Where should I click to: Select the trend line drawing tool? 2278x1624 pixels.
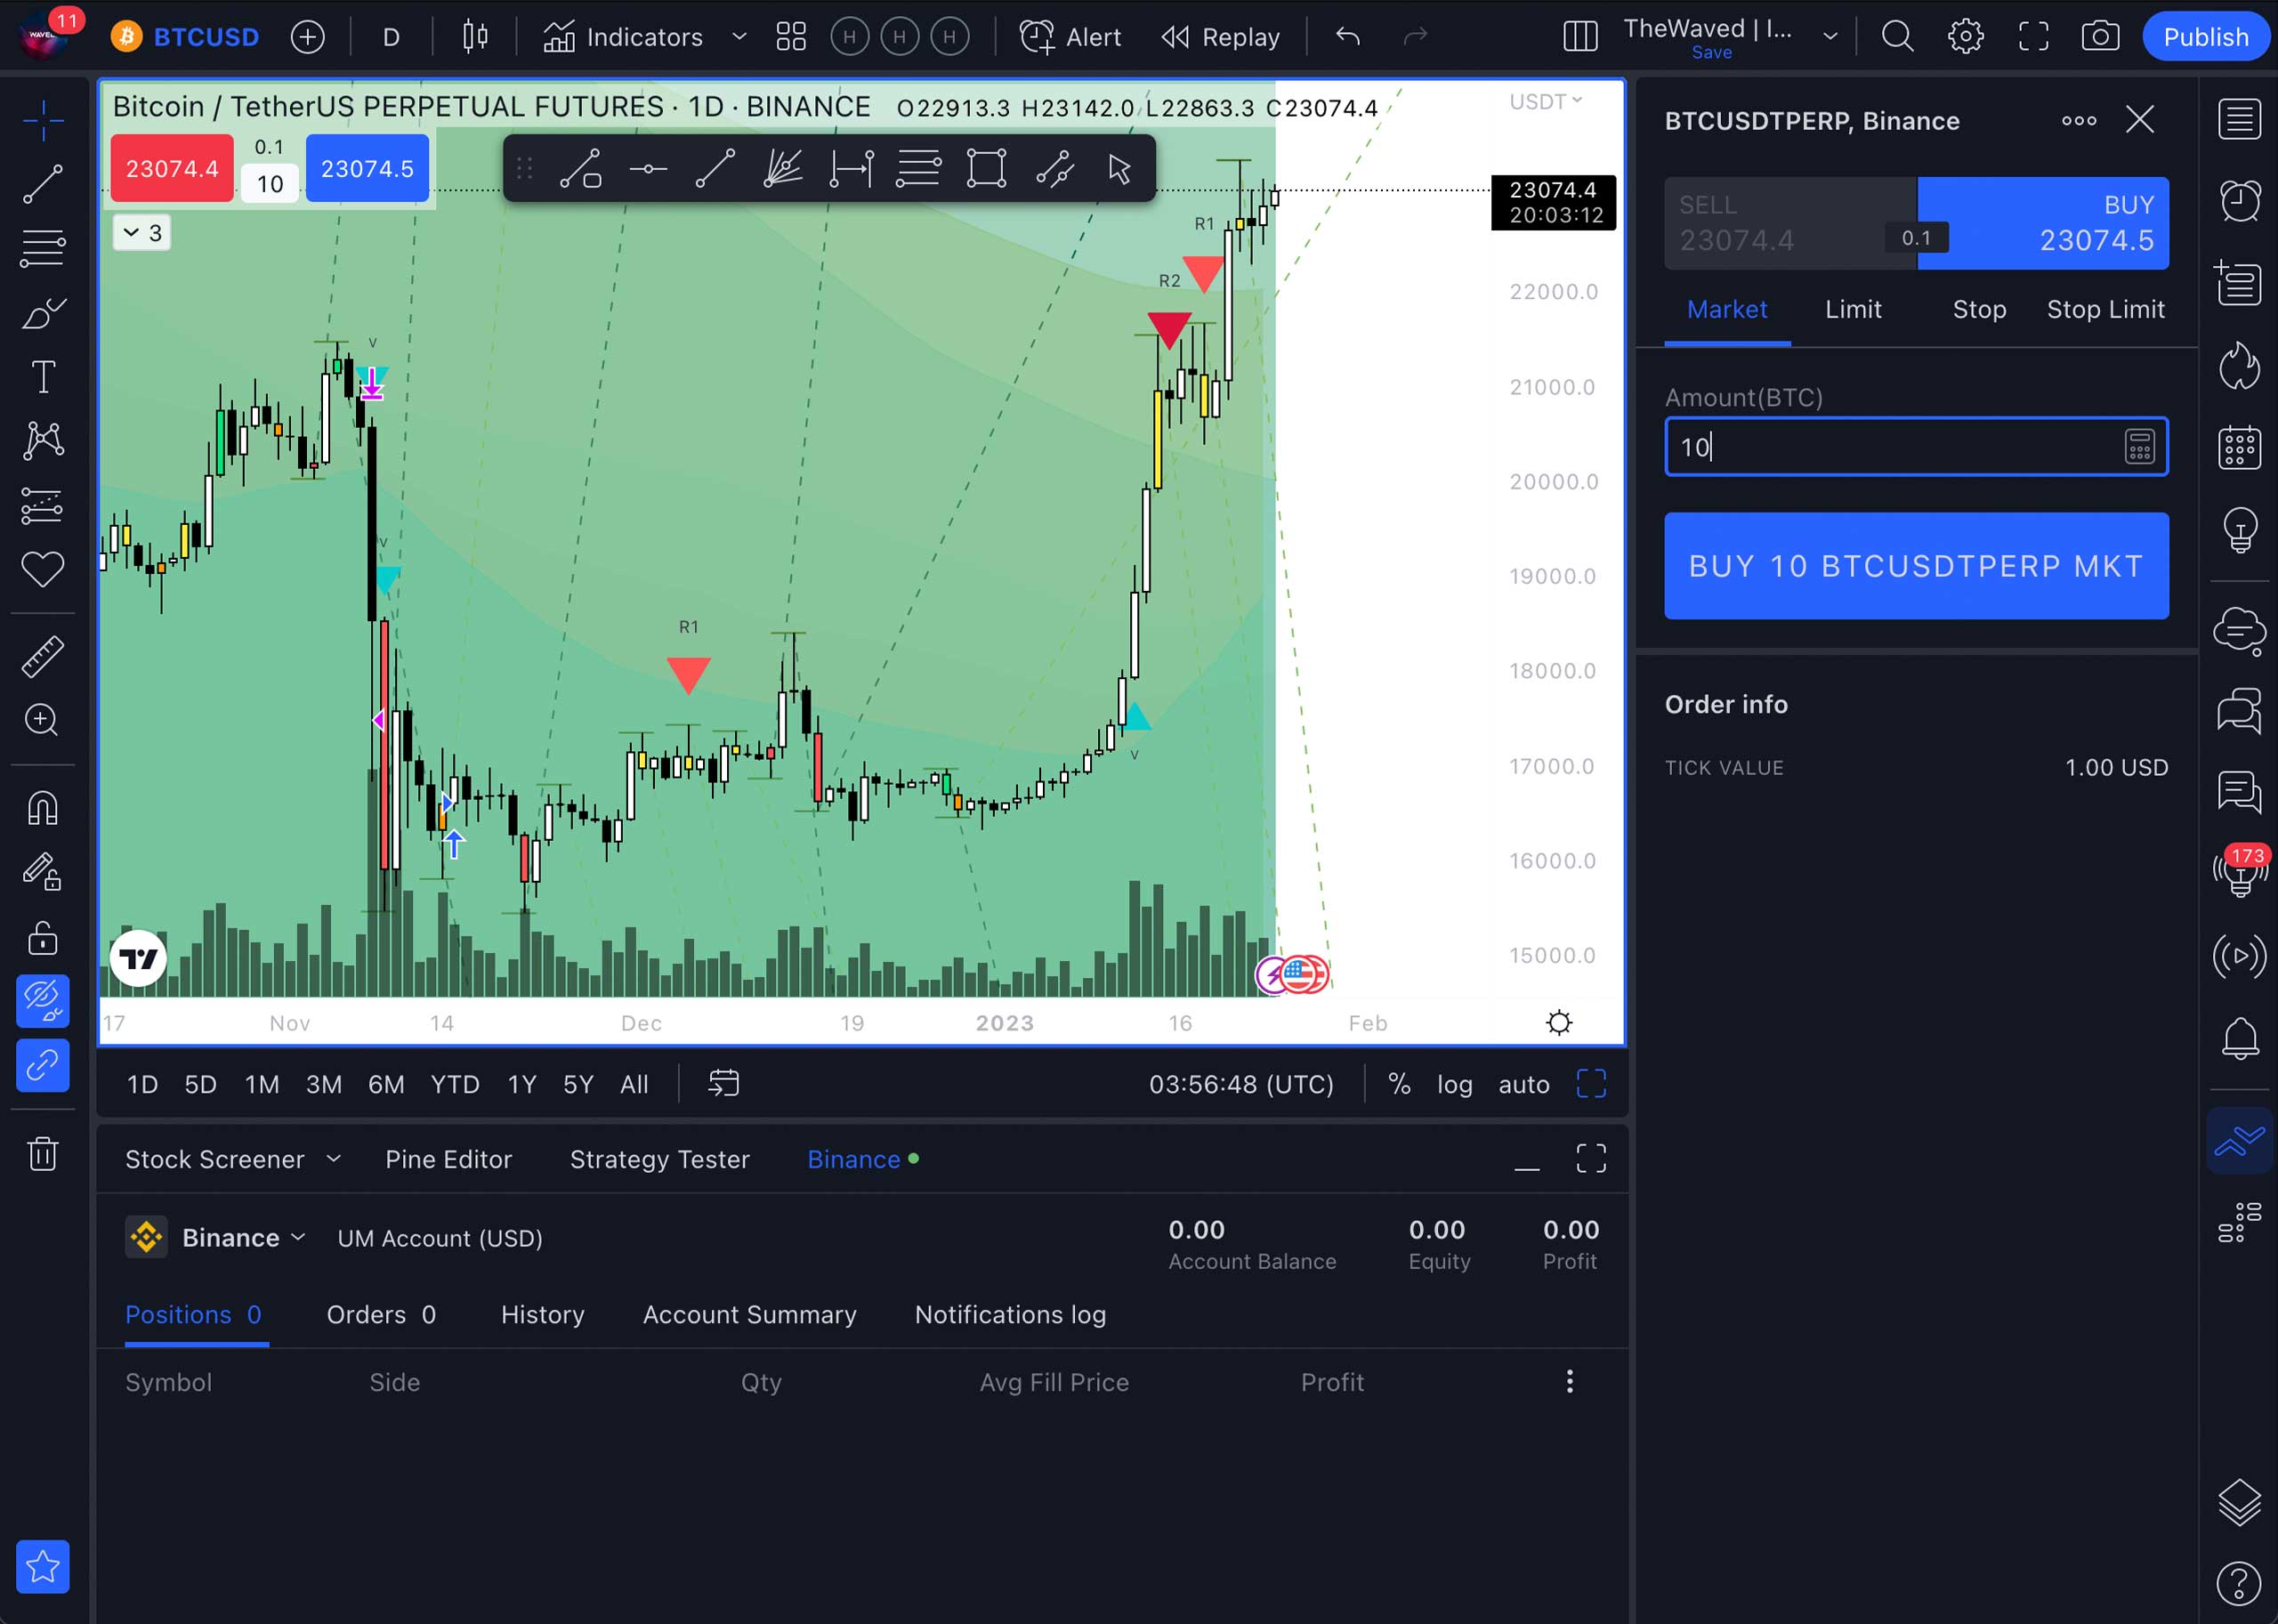click(x=43, y=185)
